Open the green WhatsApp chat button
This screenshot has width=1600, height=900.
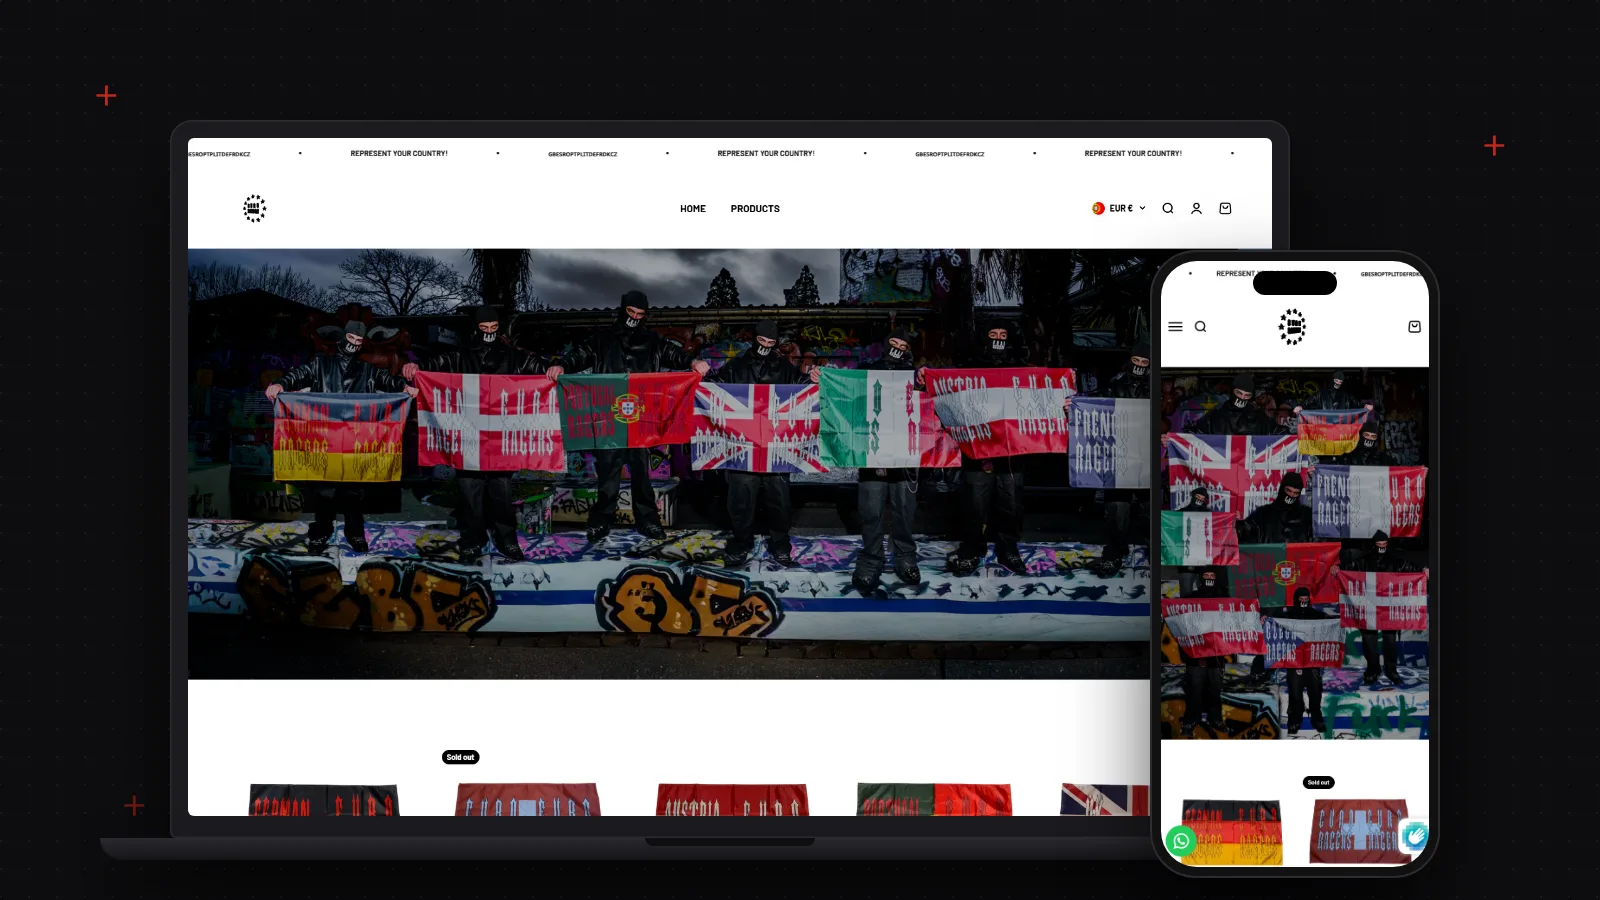tap(1181, 841)
